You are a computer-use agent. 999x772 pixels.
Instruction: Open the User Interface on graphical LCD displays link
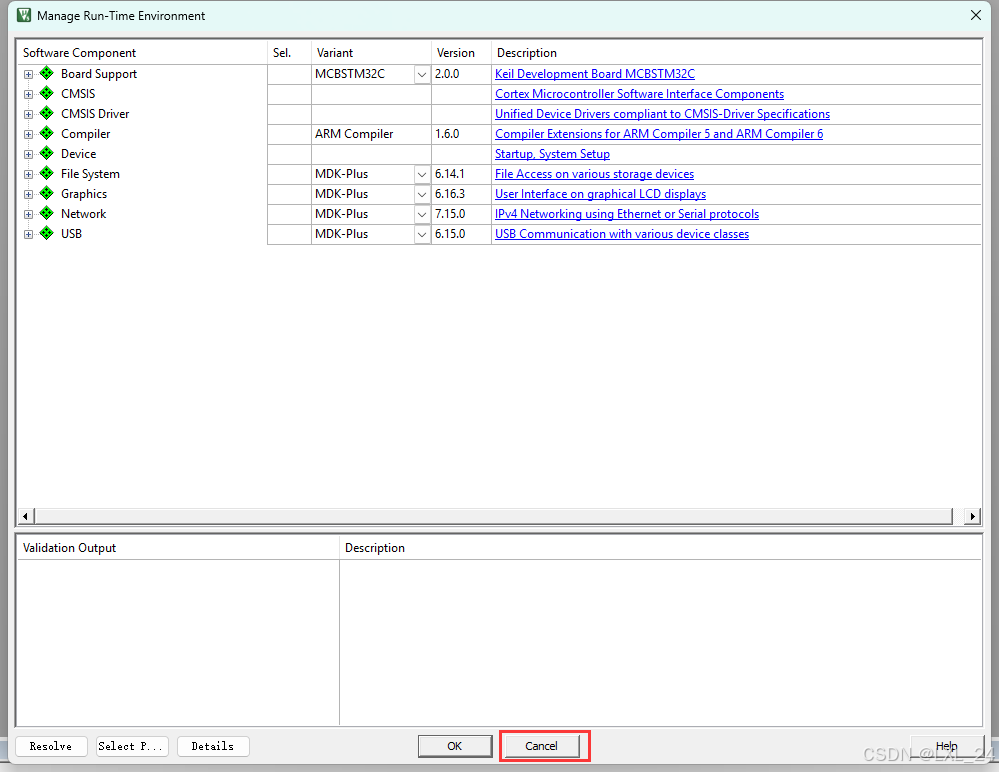click(600, 194)
